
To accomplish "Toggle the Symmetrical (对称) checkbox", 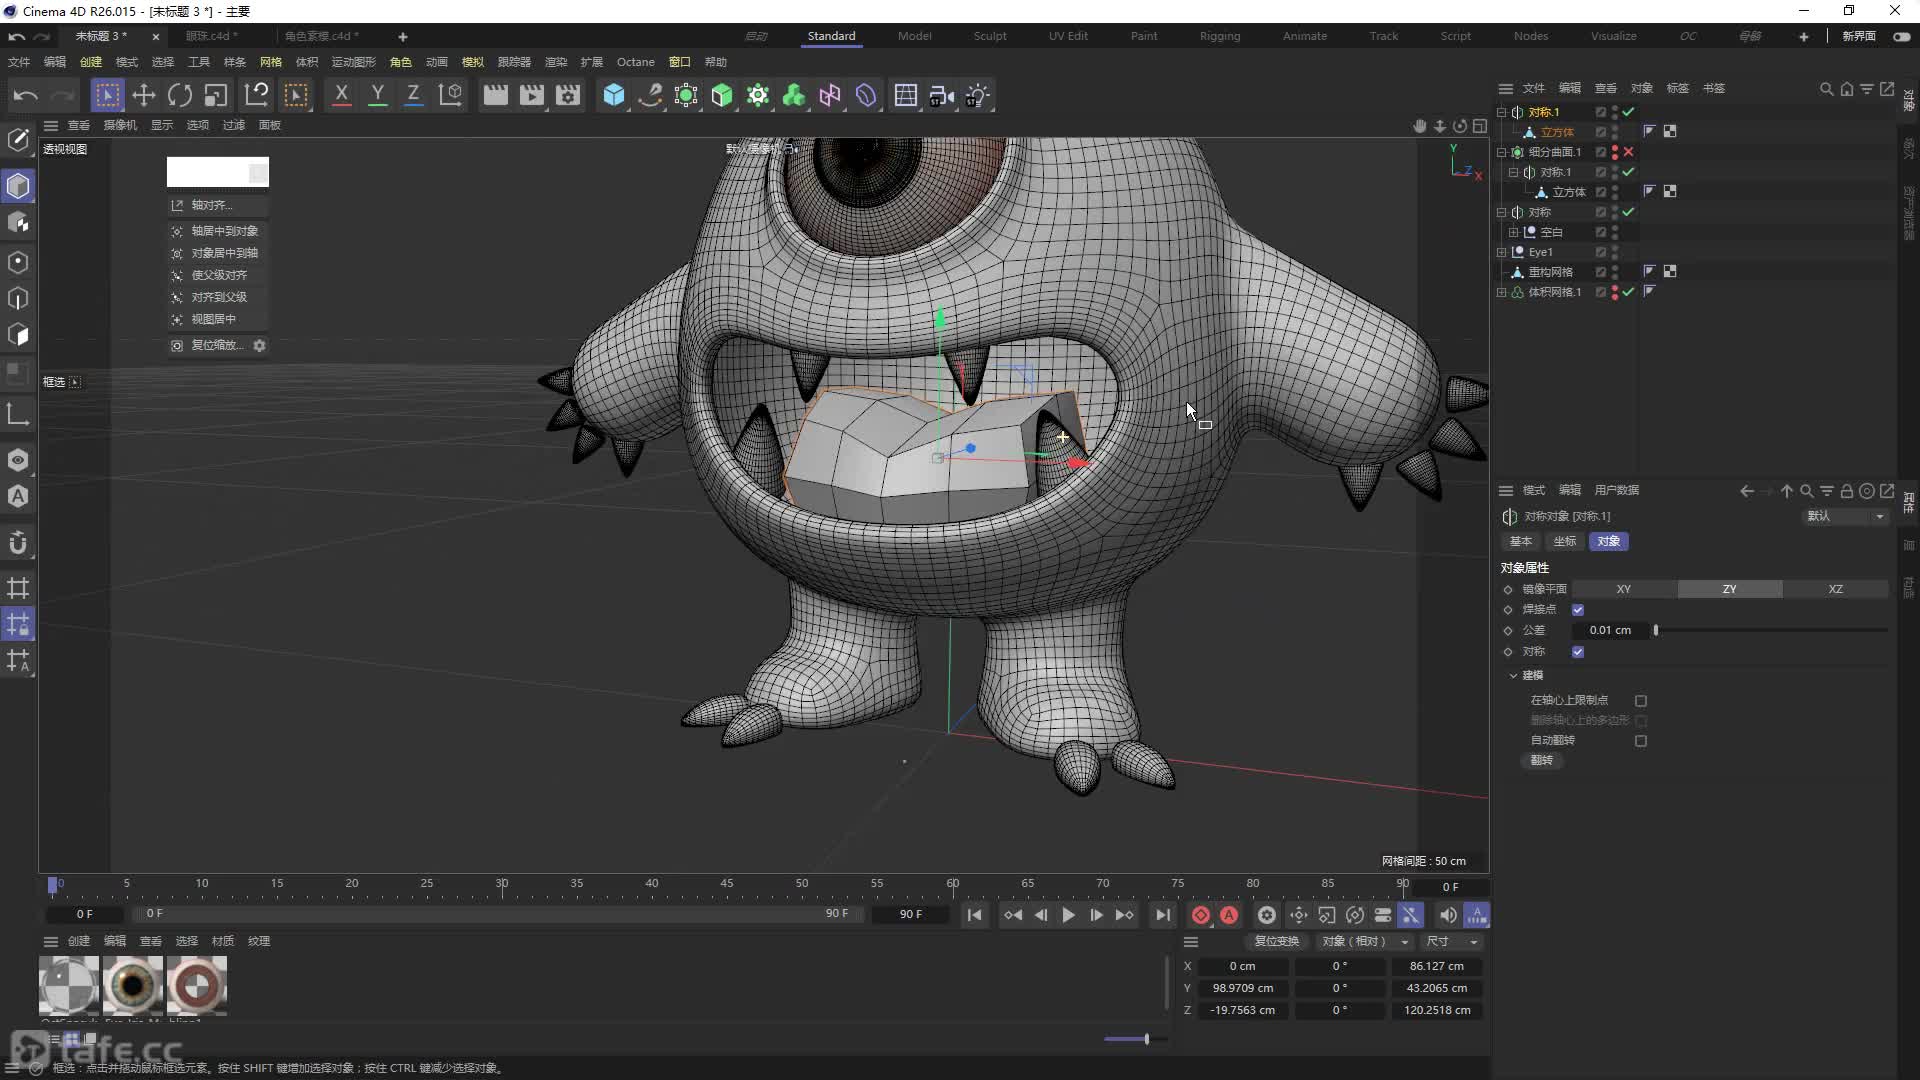I will click(x=1578, y=652).
